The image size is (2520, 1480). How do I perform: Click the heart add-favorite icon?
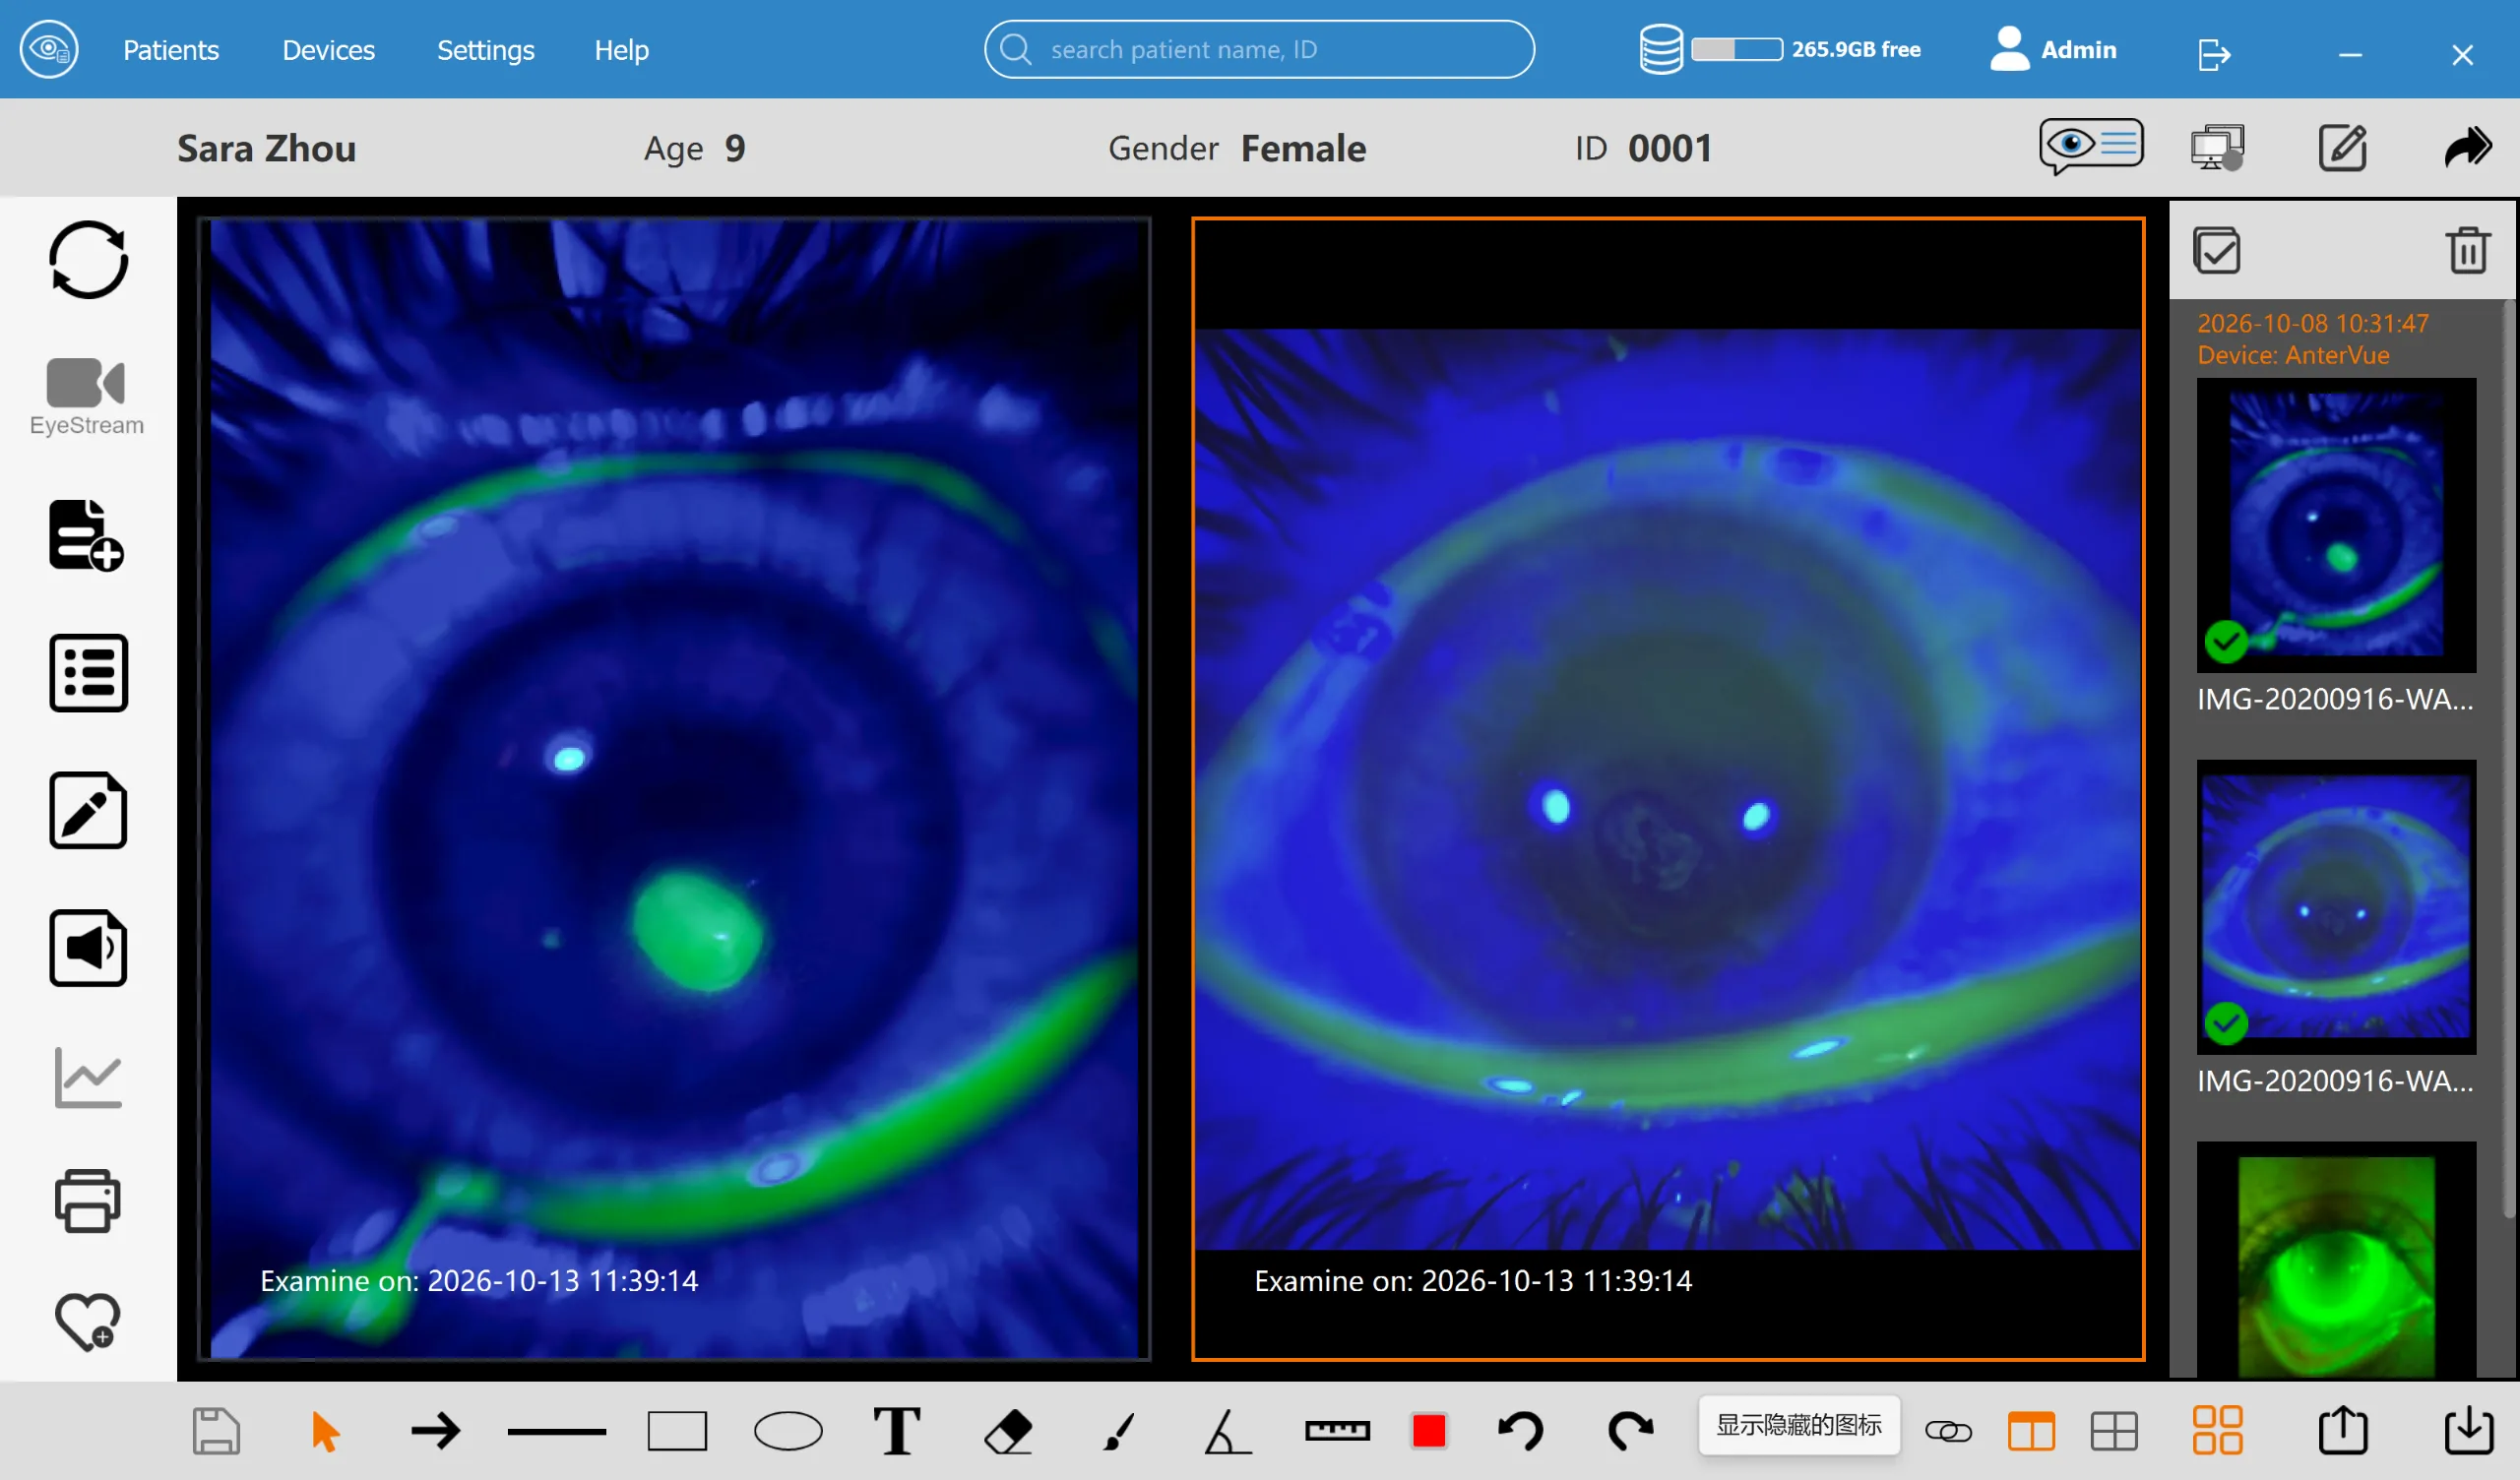(88, 1322)
